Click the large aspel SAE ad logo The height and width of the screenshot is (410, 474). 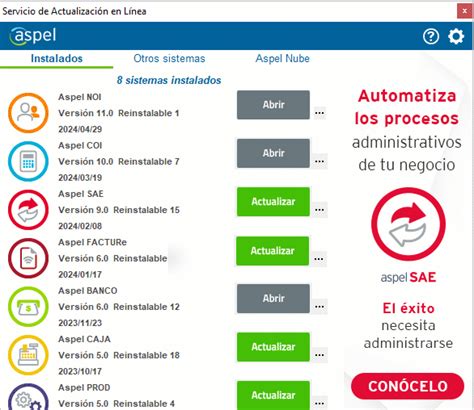[x=408, y=224]
